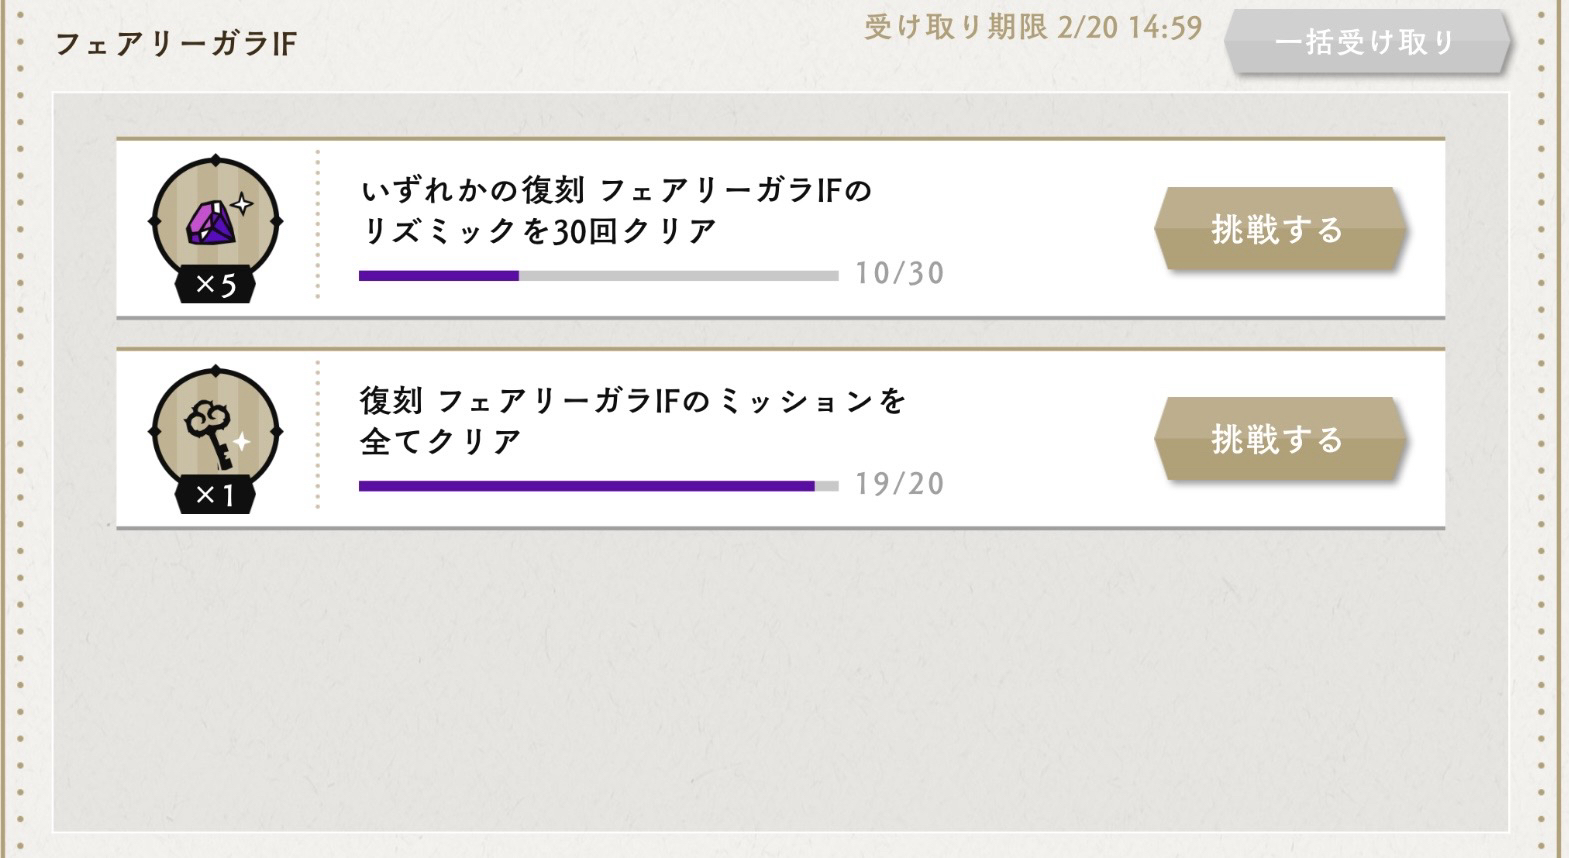Click the リズミックを30回クリア mission description
The width and height of the screenshot is (1569, 858).
(616, 210)
